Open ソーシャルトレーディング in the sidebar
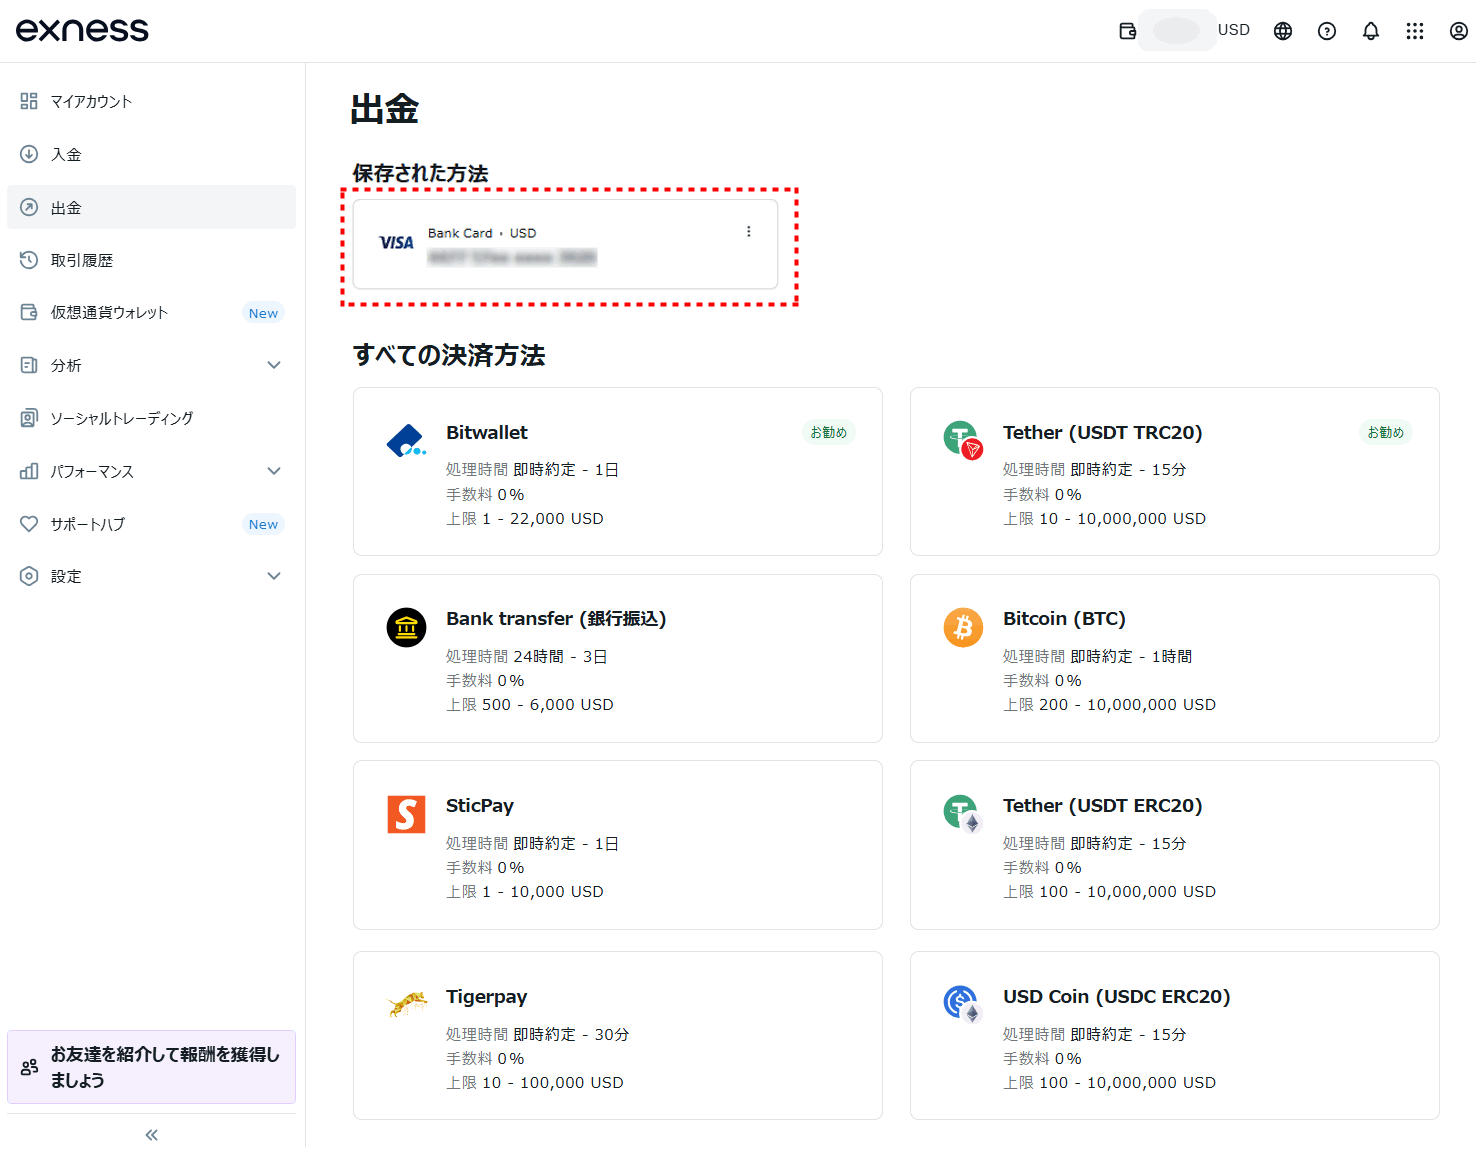1476x1153 pixels. click(x=151, y=418)
